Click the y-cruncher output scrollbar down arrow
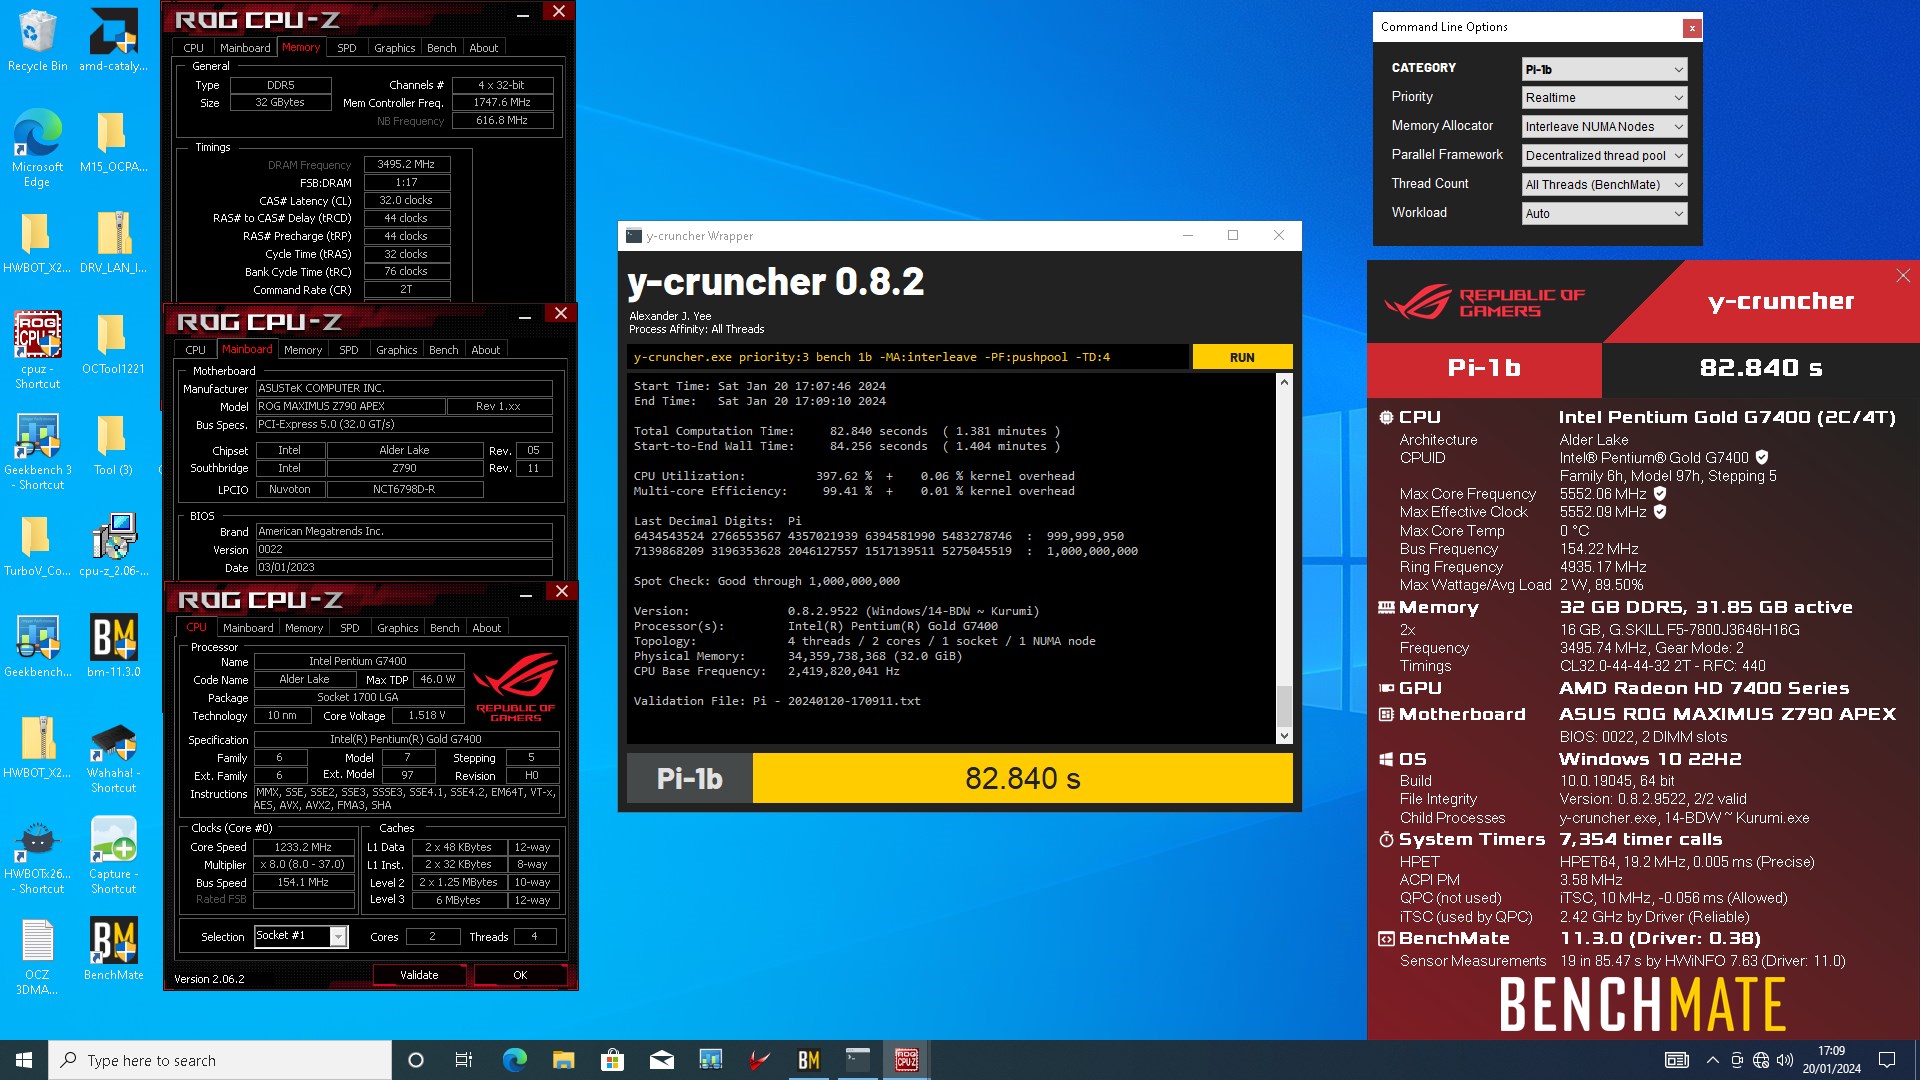This screenshot has width=1920, height=1080. [1284, 736]
